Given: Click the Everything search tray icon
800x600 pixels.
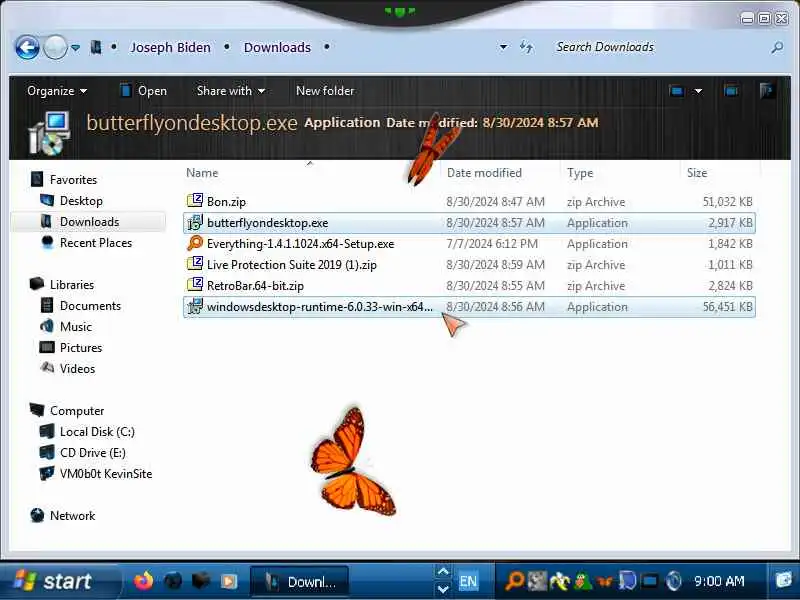Looking at the screenshot, I should point(514,581).
